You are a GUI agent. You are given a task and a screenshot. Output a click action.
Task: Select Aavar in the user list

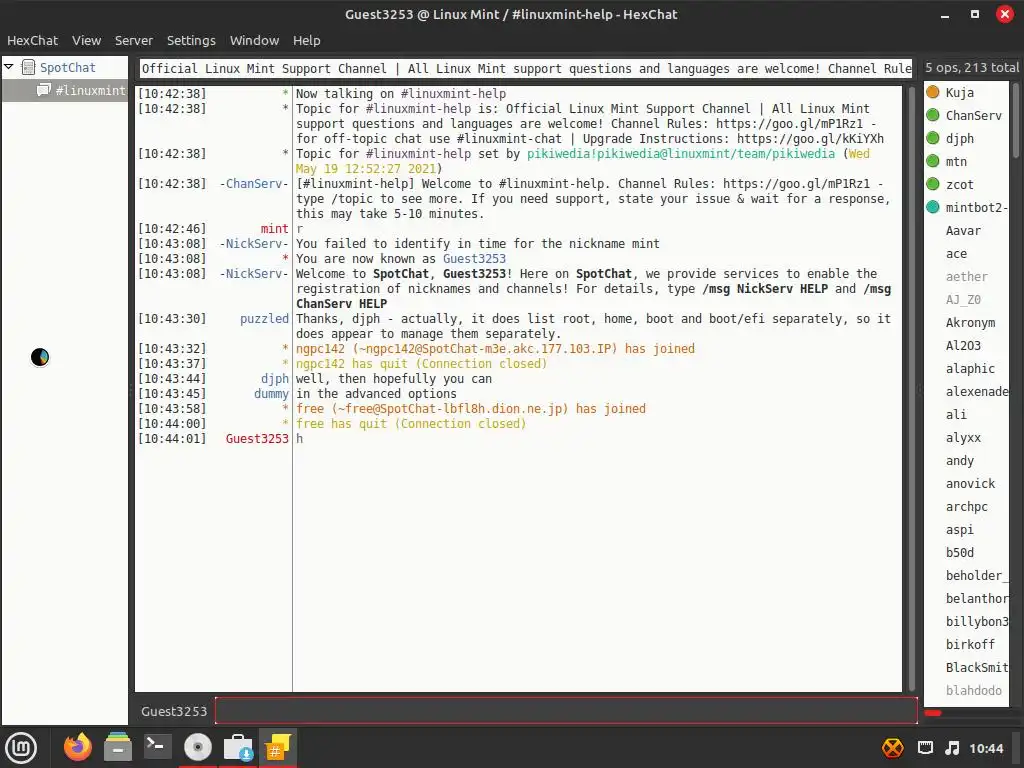coord(963,231)
